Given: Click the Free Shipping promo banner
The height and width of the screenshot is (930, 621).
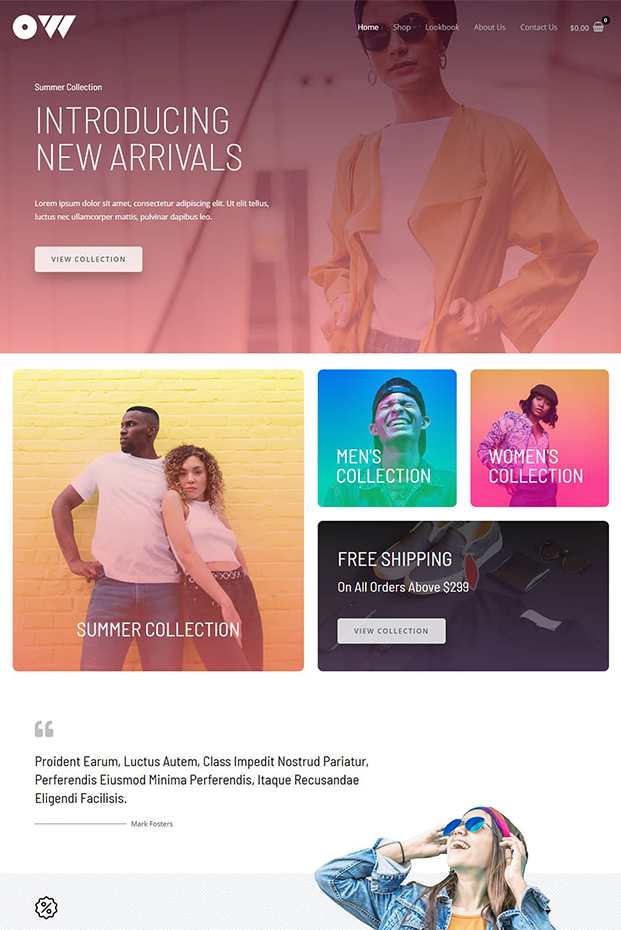Looking at the screenshot, I should (463, 596).
